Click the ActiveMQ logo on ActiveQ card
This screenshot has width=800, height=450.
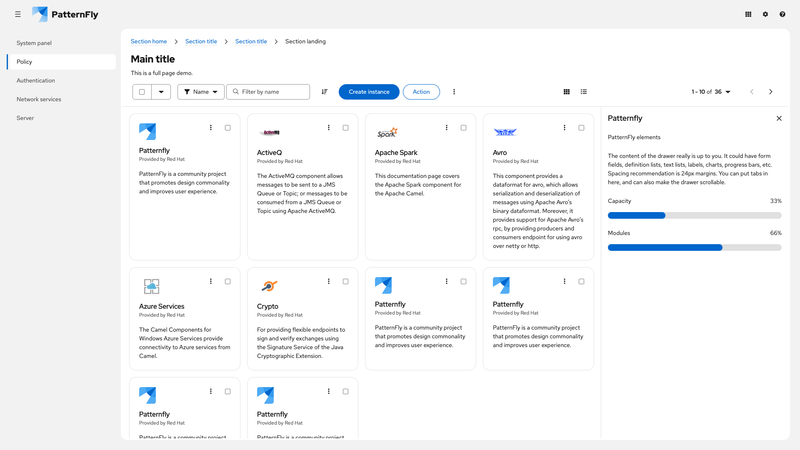click(x=270, y=133)
